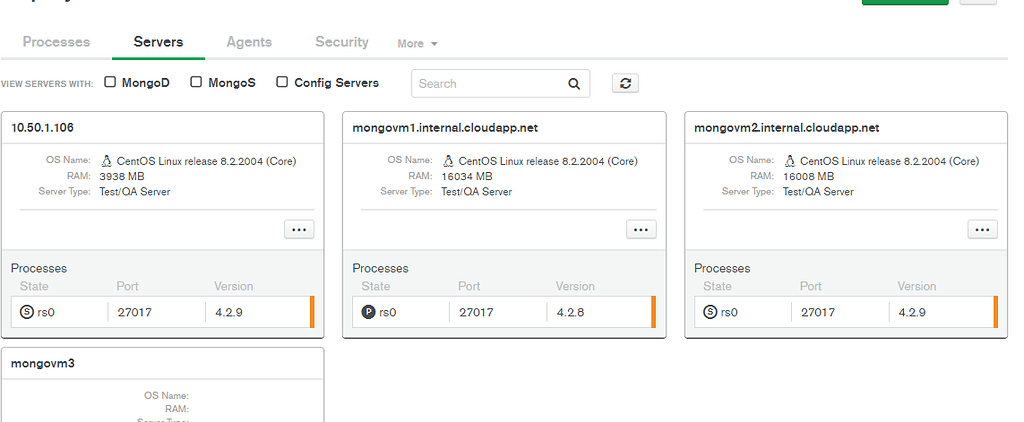Click Linux penguin icon in mongovm2 card
The image size is (1024, 422).
790,161
